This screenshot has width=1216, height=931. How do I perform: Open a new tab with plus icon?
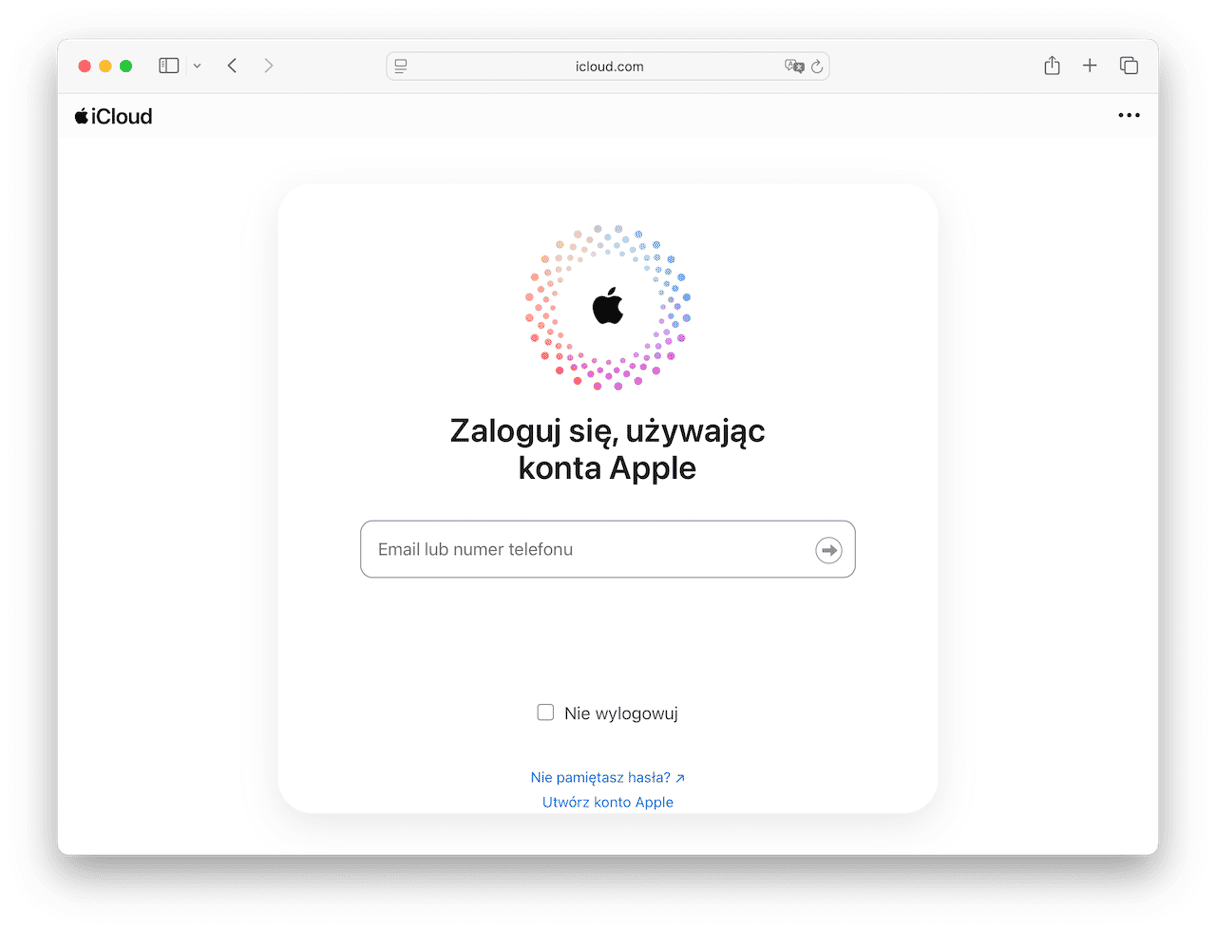coord(1090,66)
